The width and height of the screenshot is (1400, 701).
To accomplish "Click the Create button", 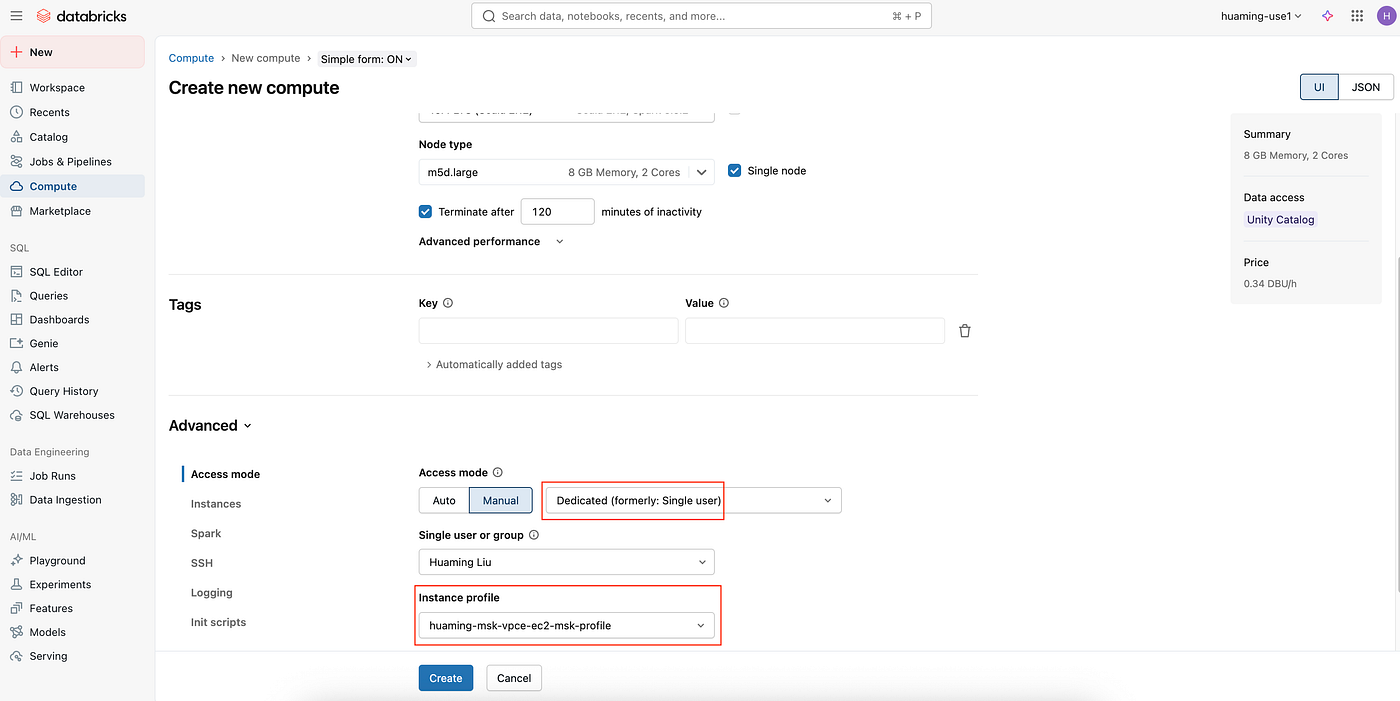I will click(x=445, y=678).
